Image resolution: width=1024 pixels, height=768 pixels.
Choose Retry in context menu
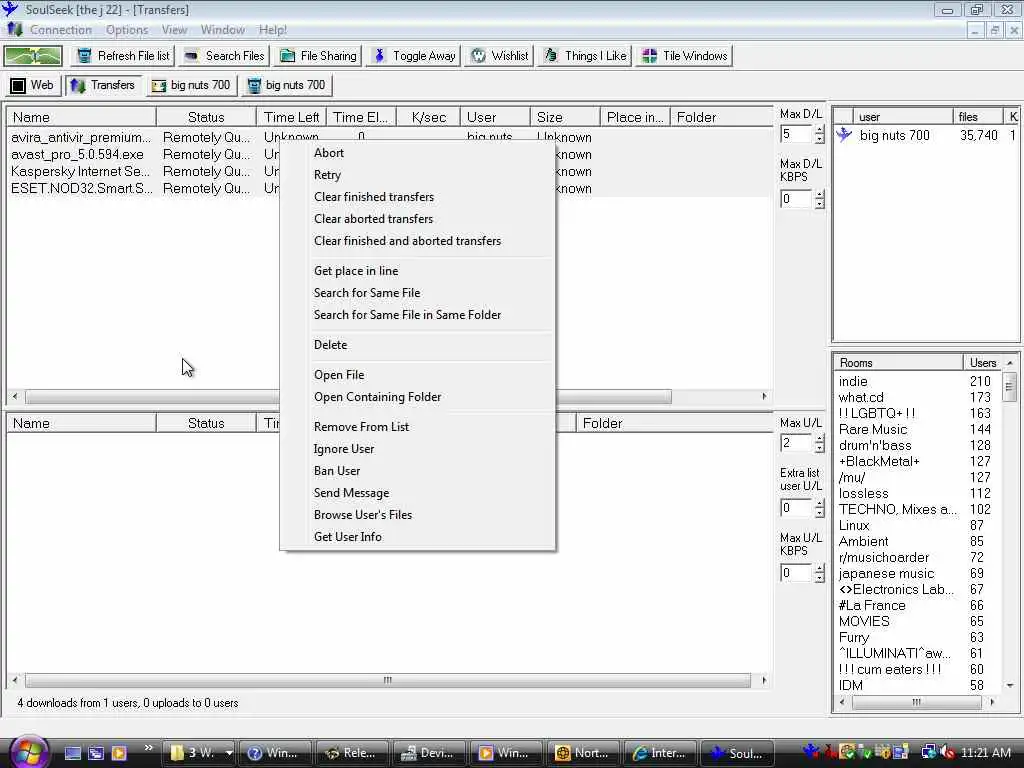coord(417,175)
